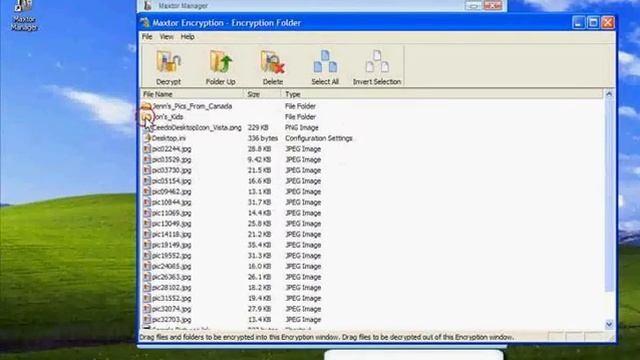Click the file list scroll down arrow
The image size is (640, 360).
point(609,324)
